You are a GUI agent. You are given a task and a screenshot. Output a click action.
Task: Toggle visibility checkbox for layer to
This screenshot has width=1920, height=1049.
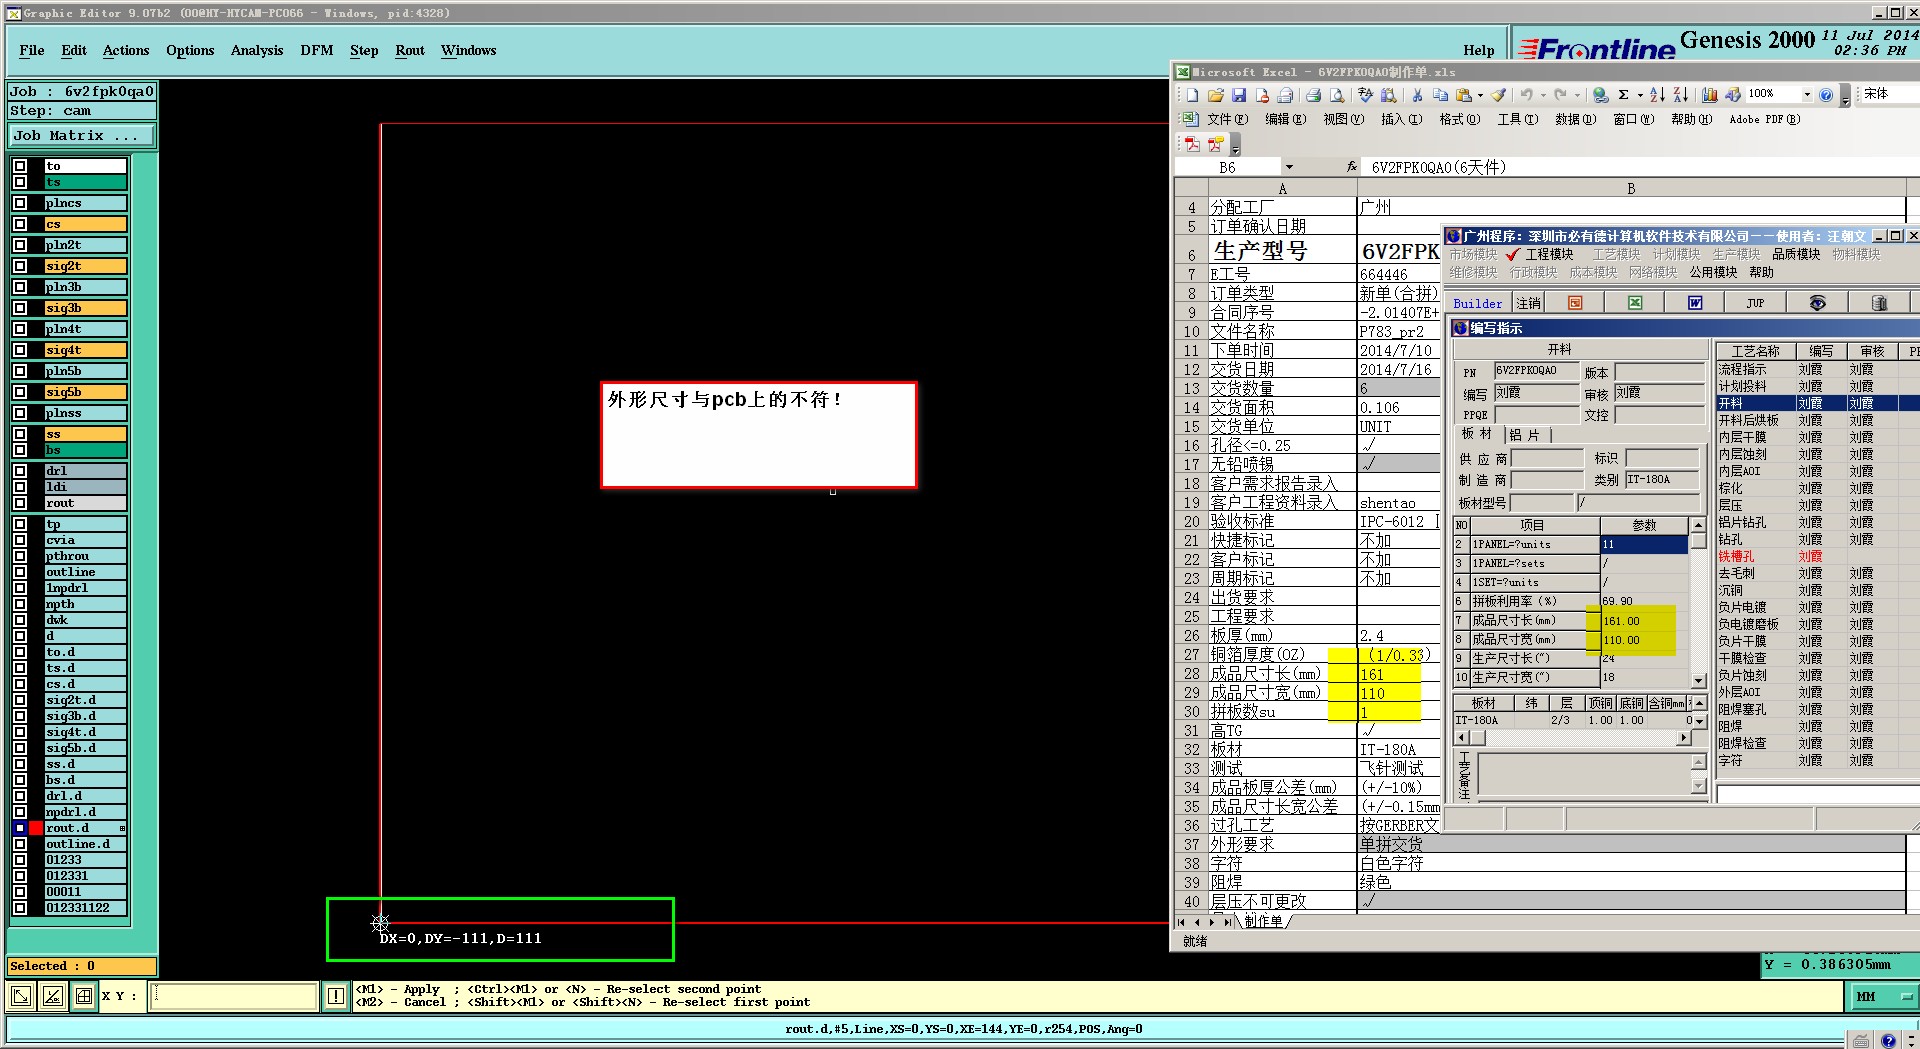(20, 166)
